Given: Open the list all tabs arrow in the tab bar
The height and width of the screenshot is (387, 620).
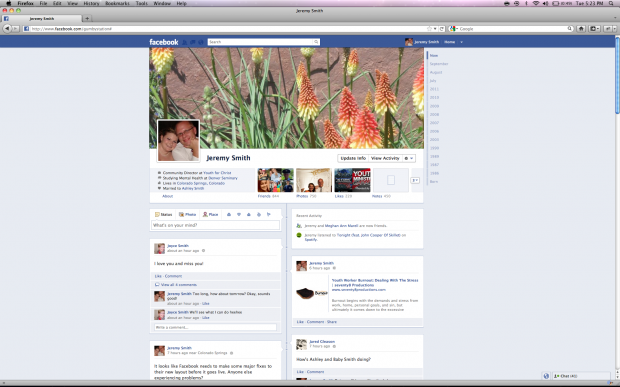Looking at the screenshot, I should (x=615, y=18).
